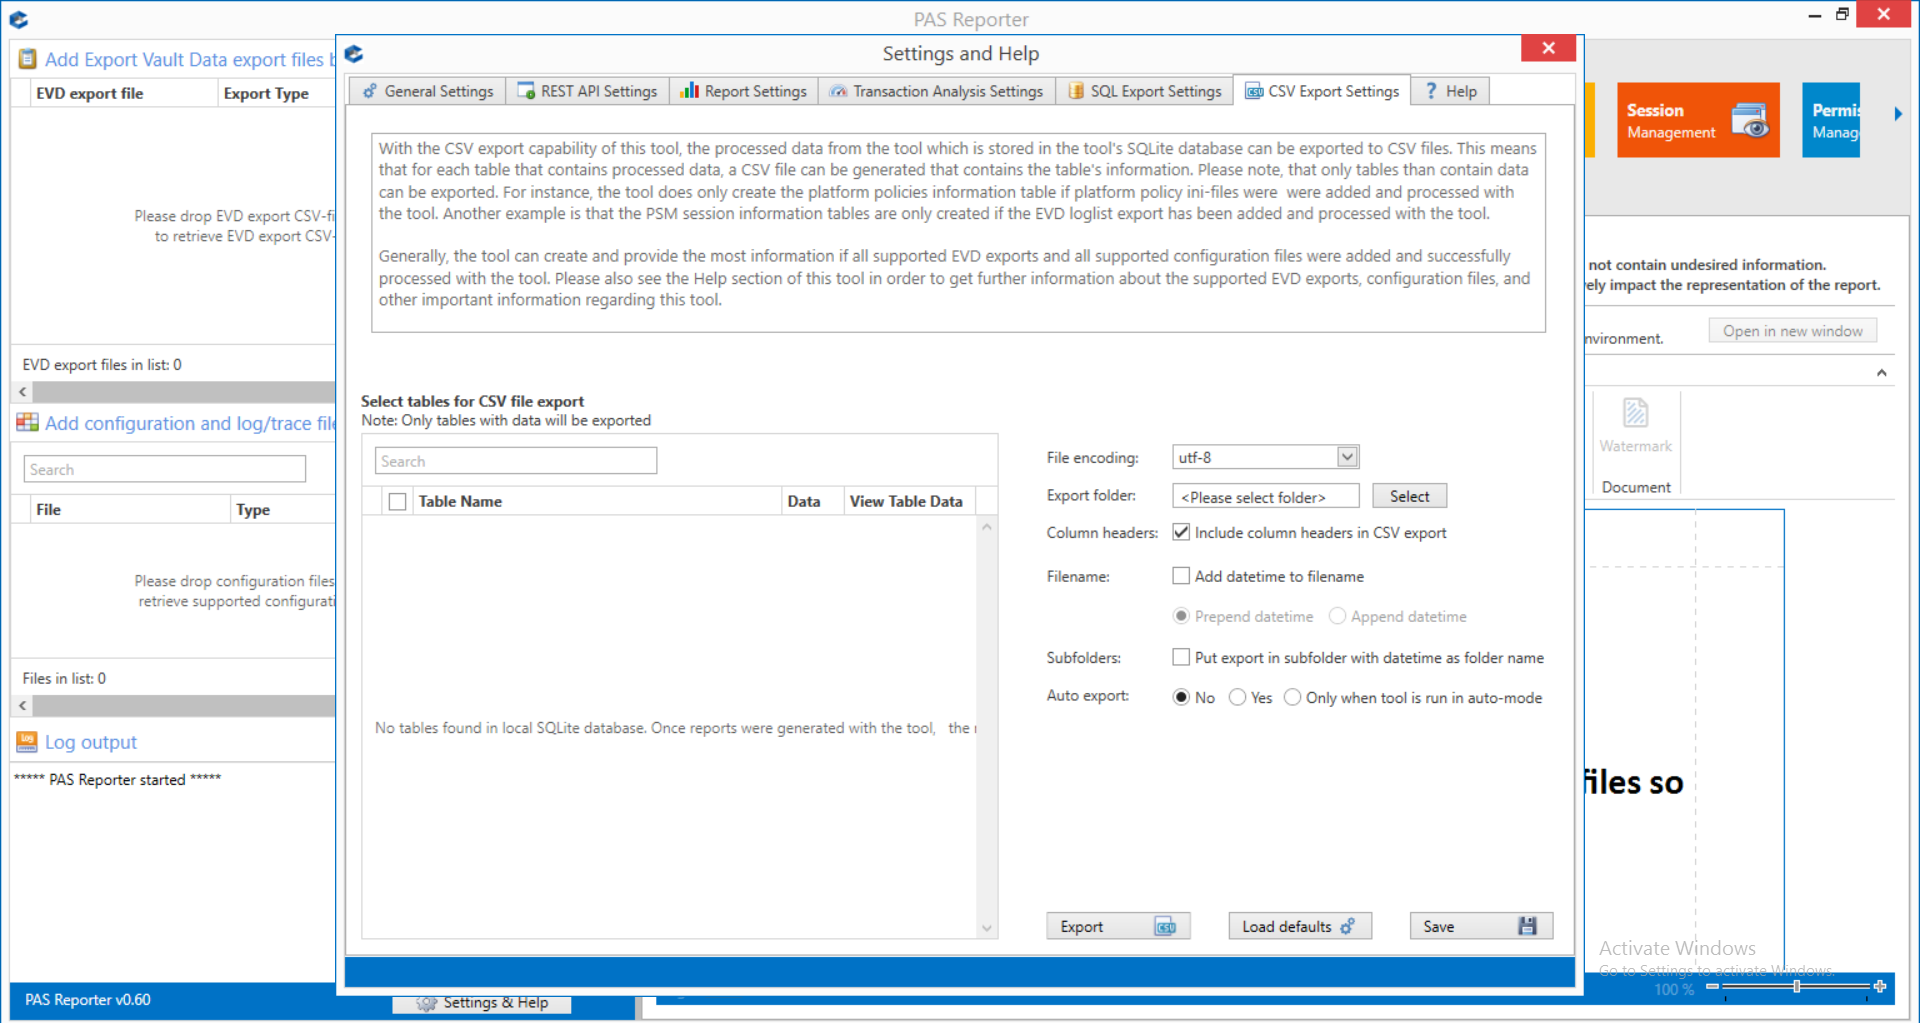Screen dimensions: 1920x1023
Task: Choose Append datetime radio option
Action: tap(1337, 616)
